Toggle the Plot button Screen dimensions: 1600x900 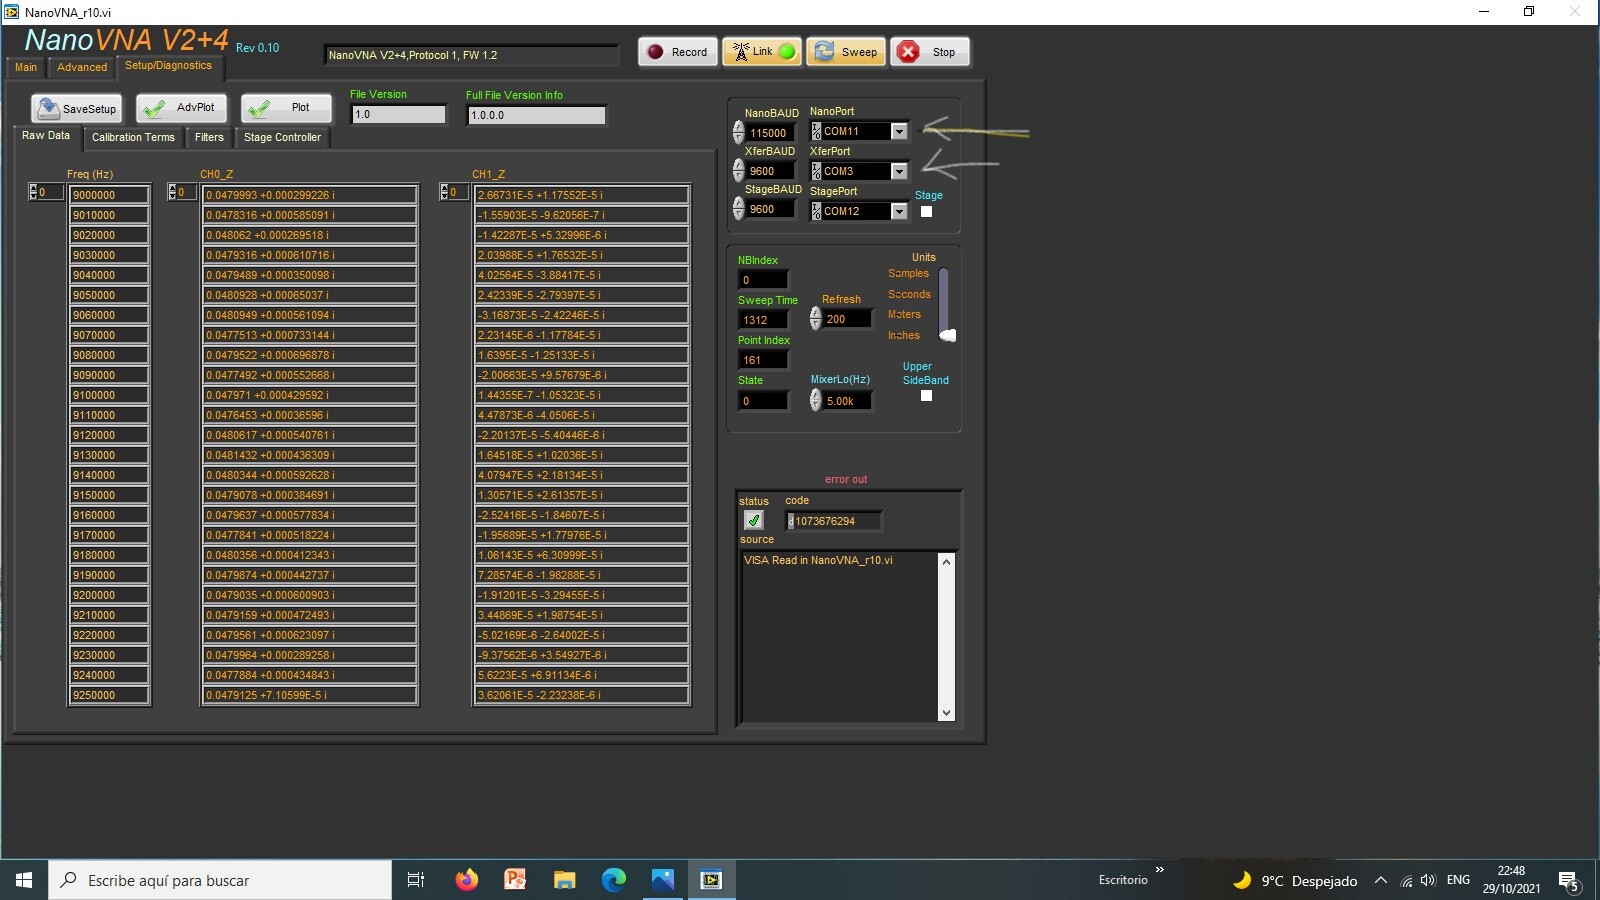tap(286, 108)
